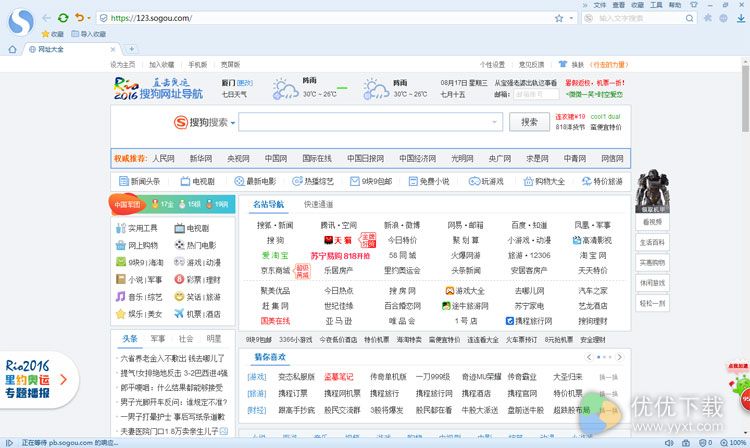Viewport: 750px width, 448px height.
Task: Switch to 名站导航 tab
Action: (x=268, y=204)
